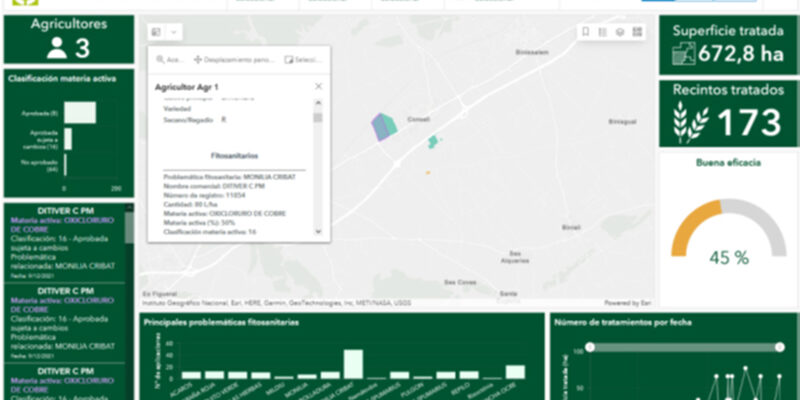
Task: Open the map bookmarks icon
Action: [x=585, y=32]
